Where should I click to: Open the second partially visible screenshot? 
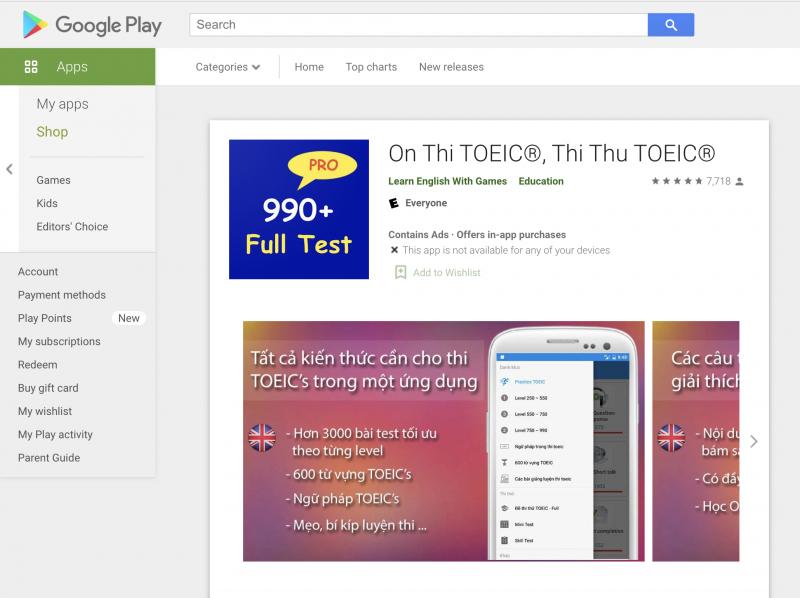(696, 441)
